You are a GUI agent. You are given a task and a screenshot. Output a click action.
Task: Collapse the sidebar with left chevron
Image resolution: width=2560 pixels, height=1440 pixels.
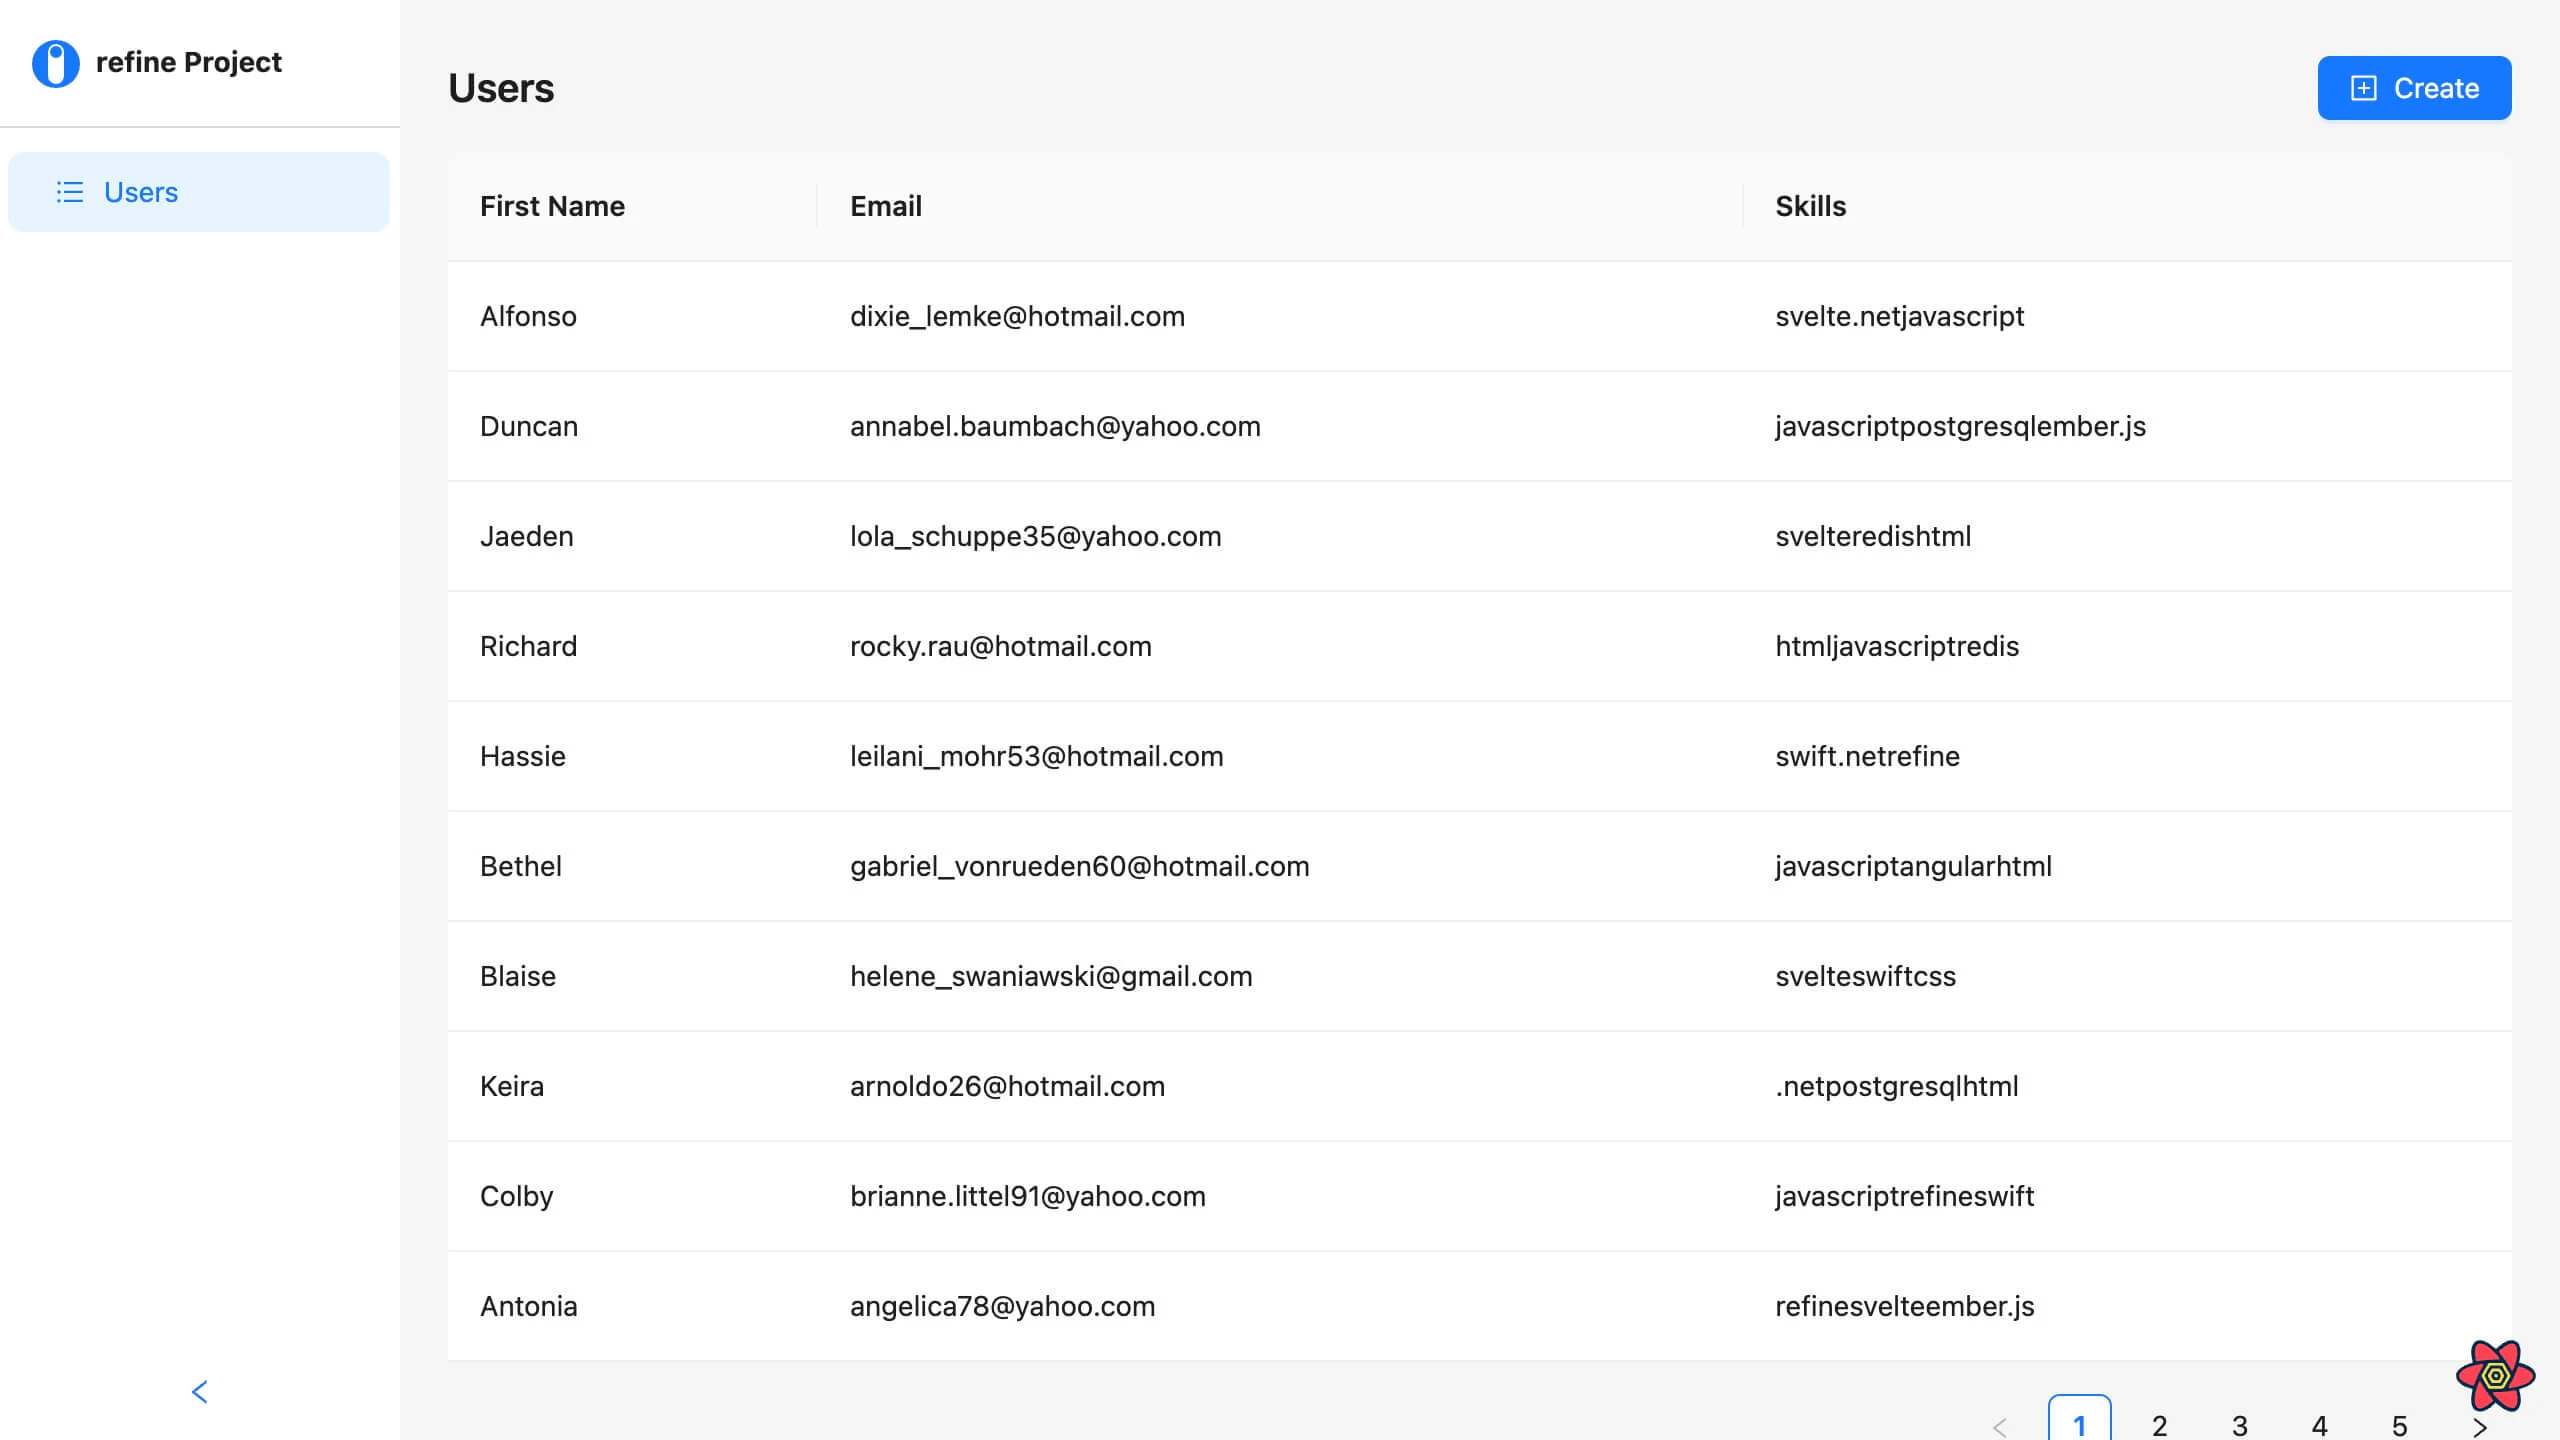pos(199,1391)
